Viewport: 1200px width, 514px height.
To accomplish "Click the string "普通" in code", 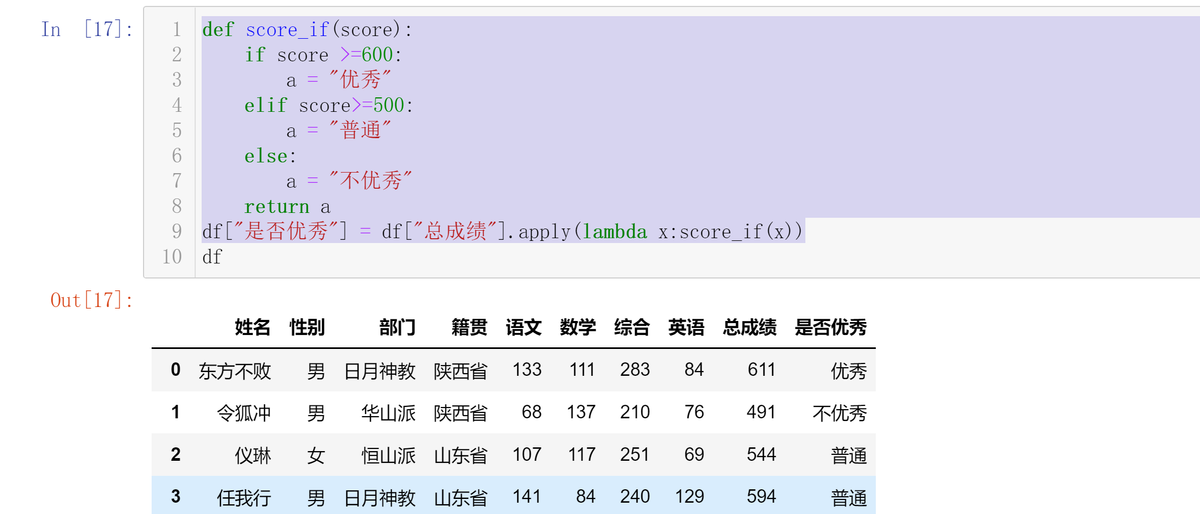I will tap(359, 130).
